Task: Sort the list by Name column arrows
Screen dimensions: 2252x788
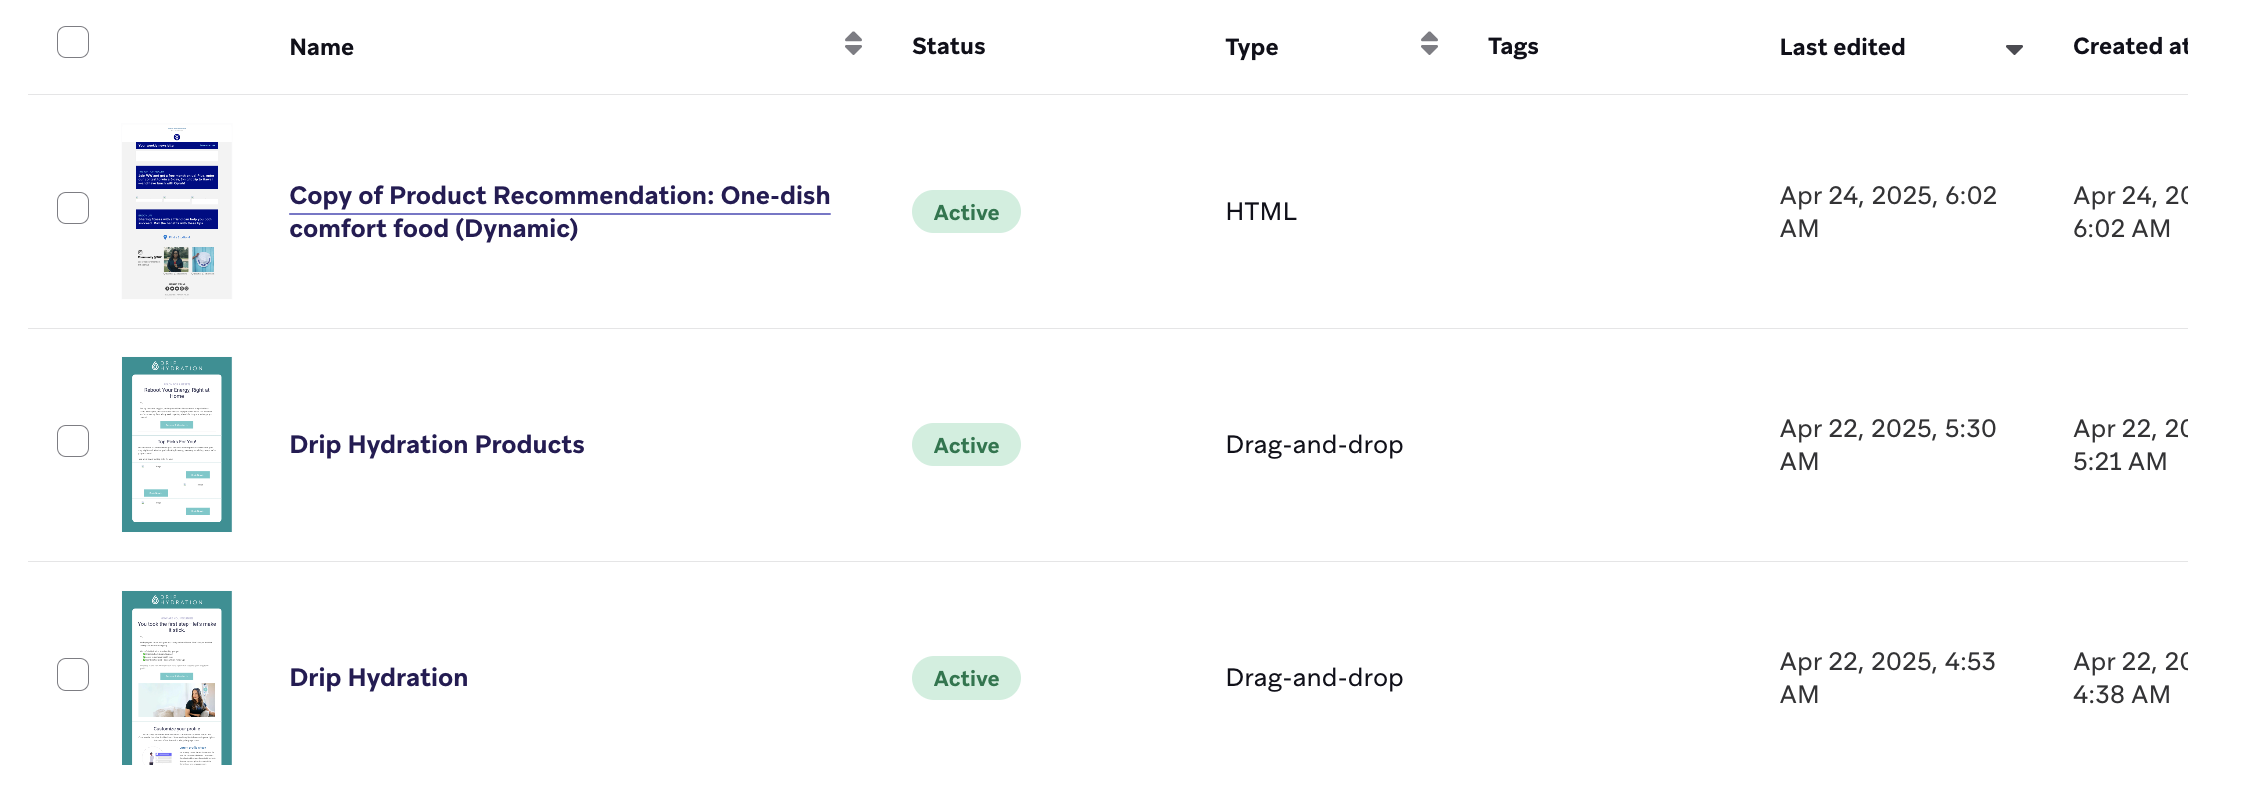Action: [853, 44]
